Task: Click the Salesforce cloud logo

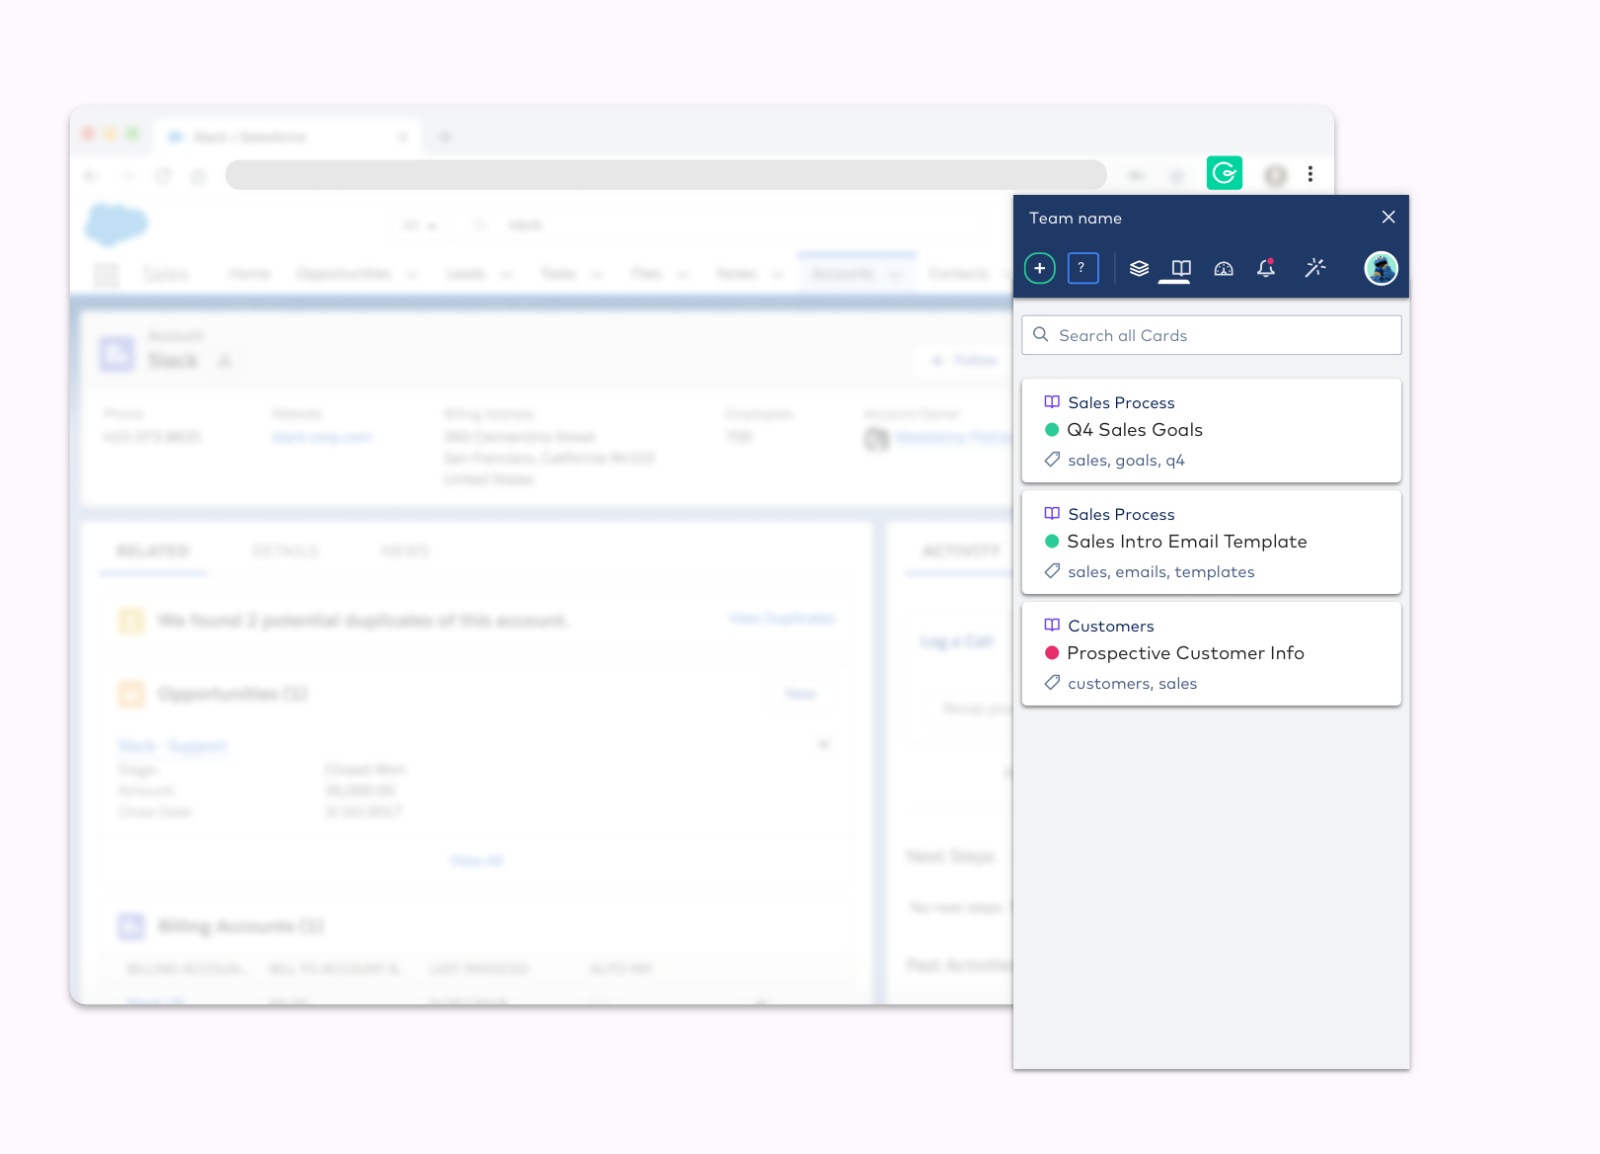Action: pyautogui.click(x=117, y=224)
